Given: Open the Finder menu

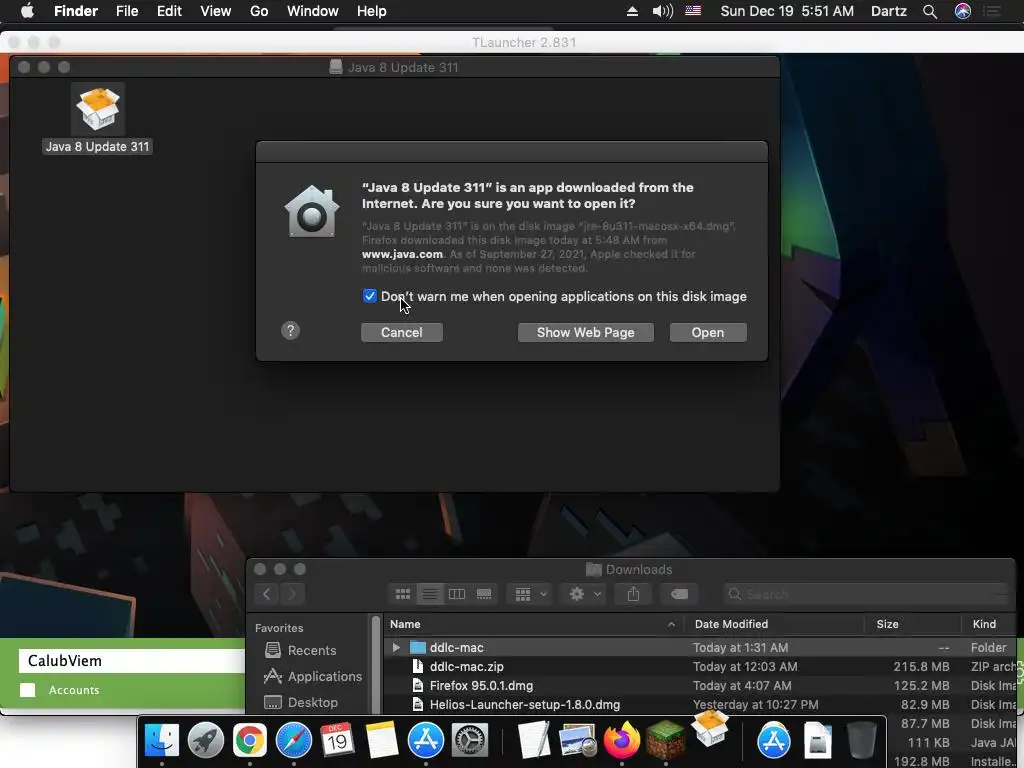Looking at the screenshot, I should [x=76, y=11].
